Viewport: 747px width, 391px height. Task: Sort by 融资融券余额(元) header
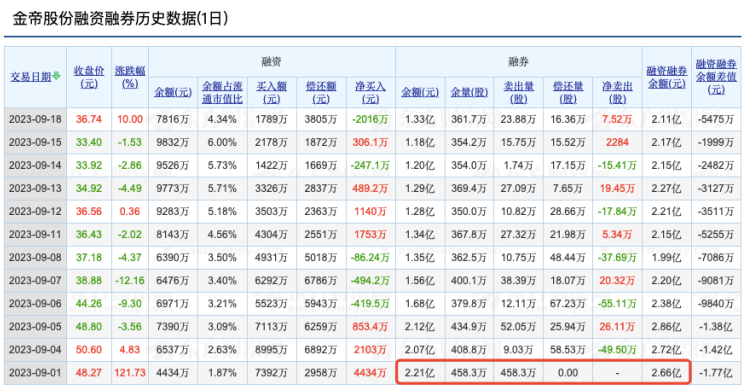point(666,77)
